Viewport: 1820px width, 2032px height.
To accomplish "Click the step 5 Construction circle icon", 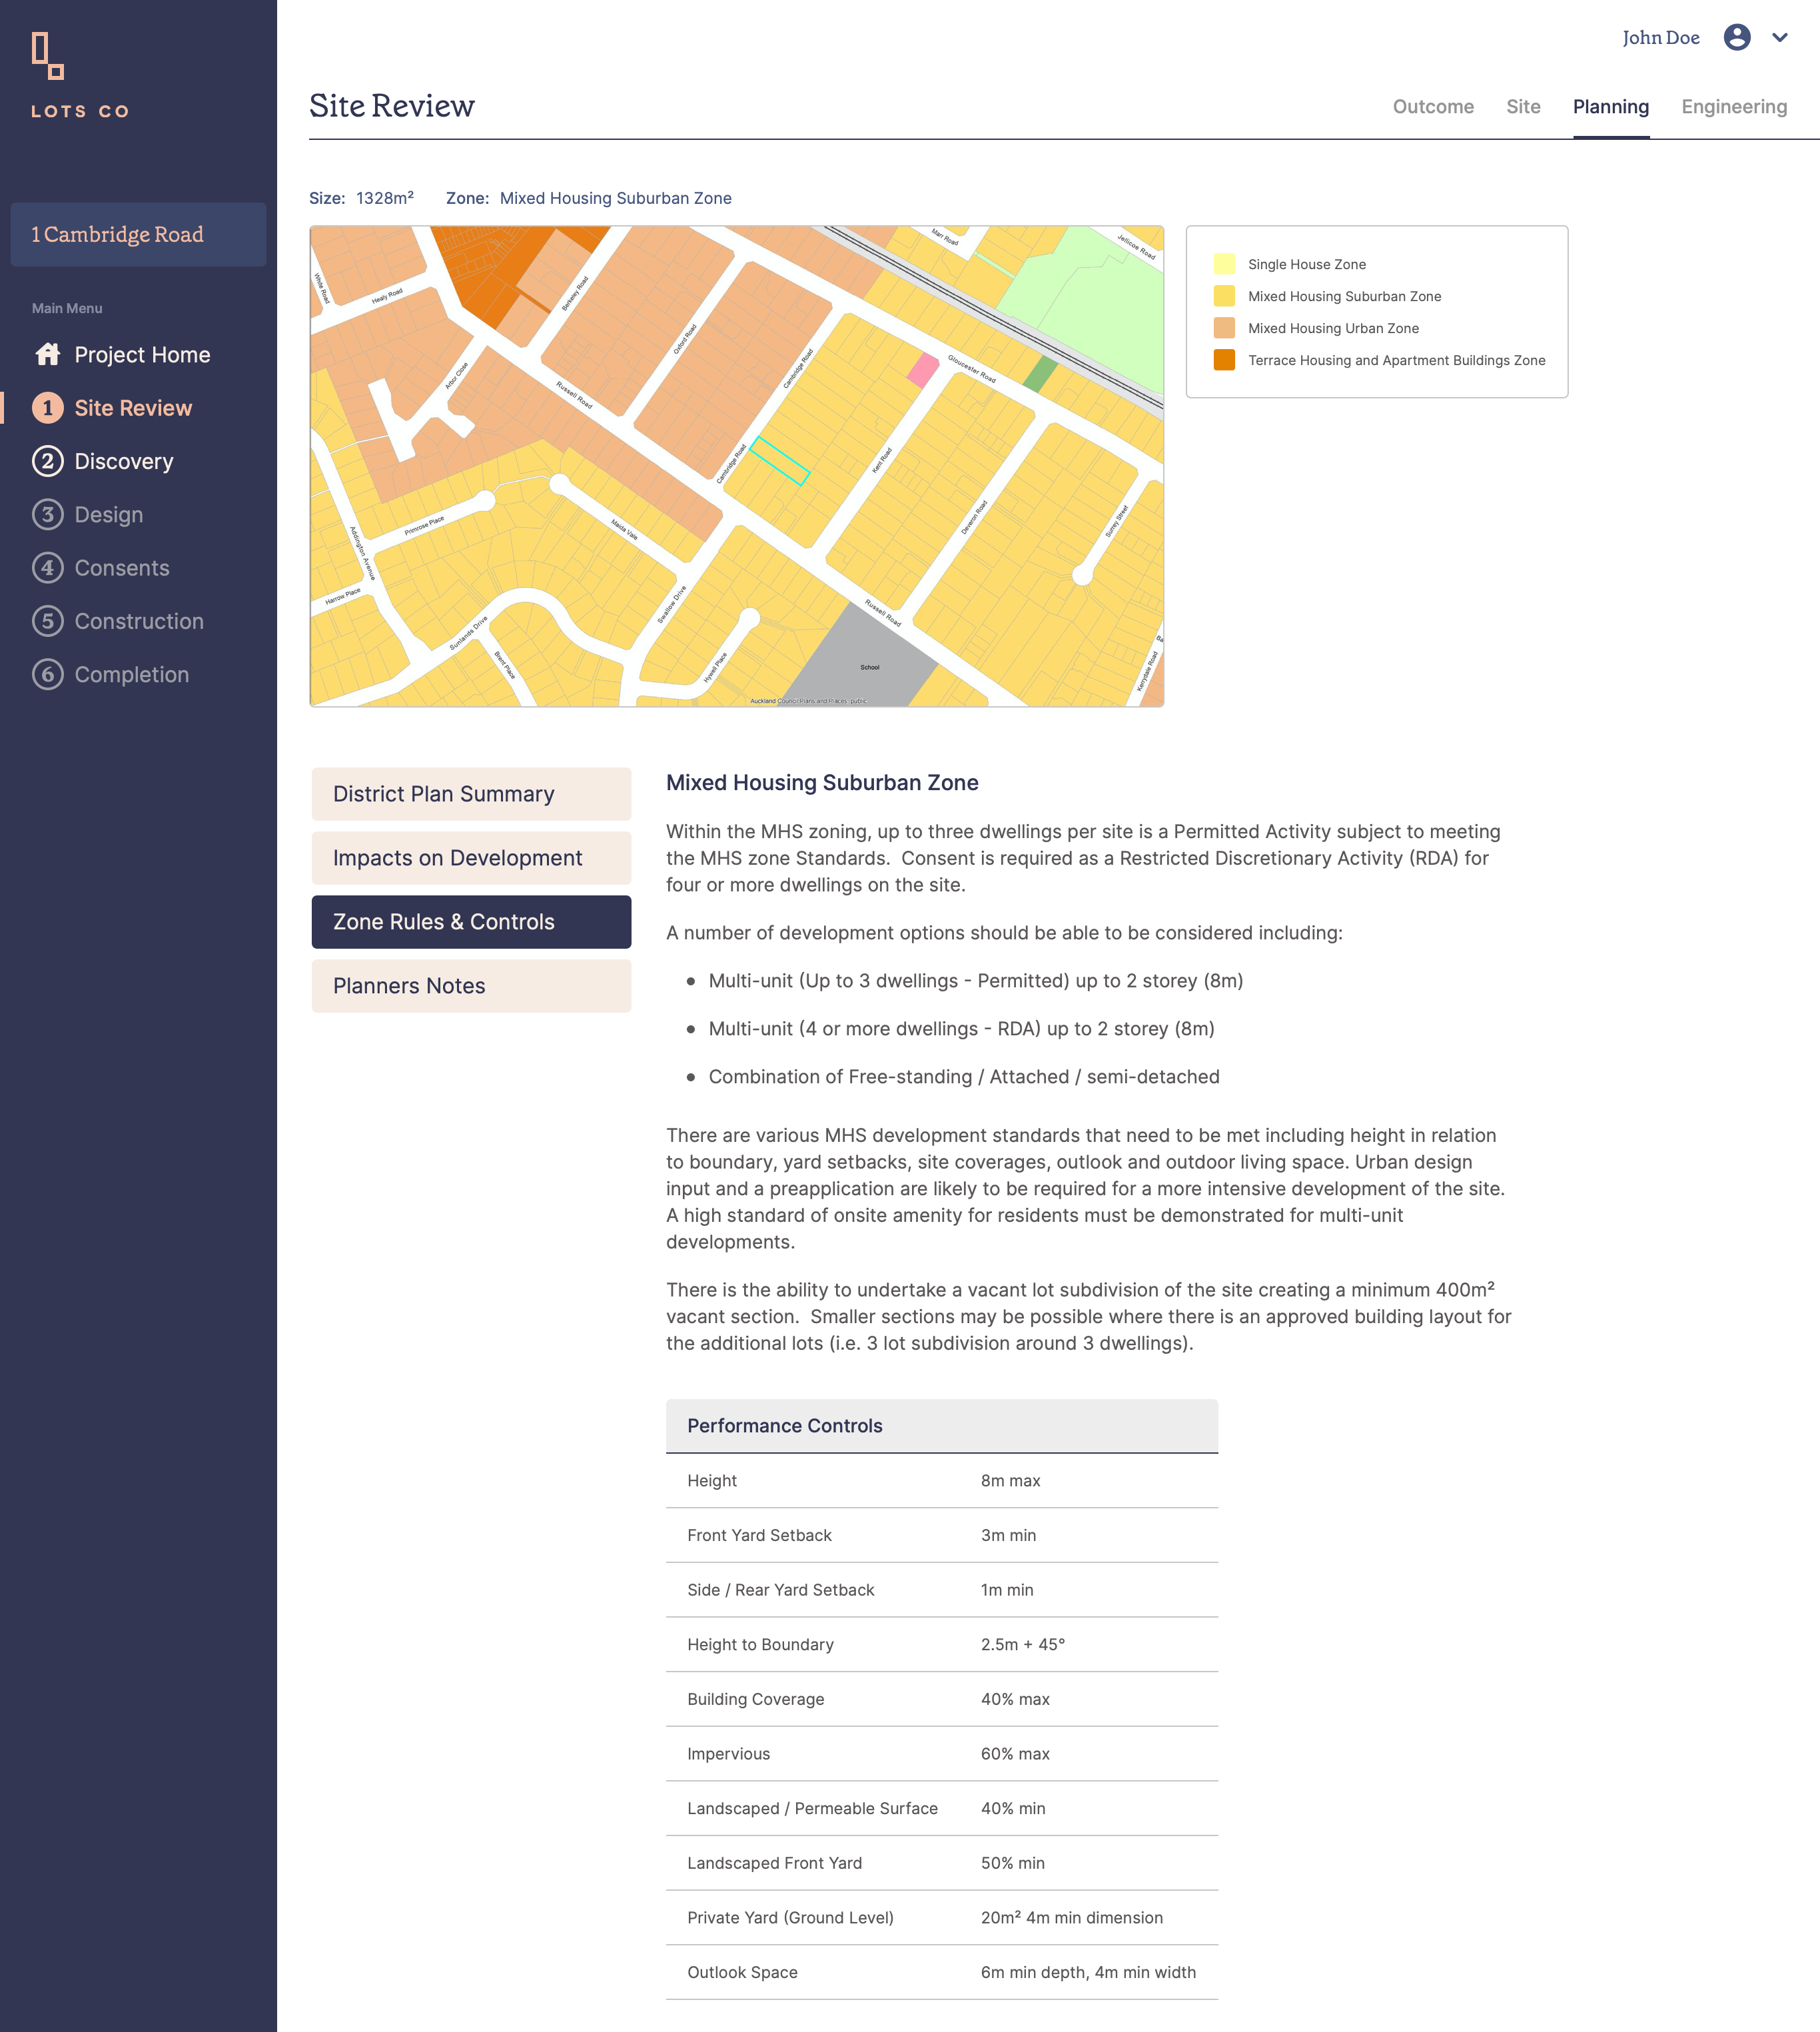I will point(47,621).
